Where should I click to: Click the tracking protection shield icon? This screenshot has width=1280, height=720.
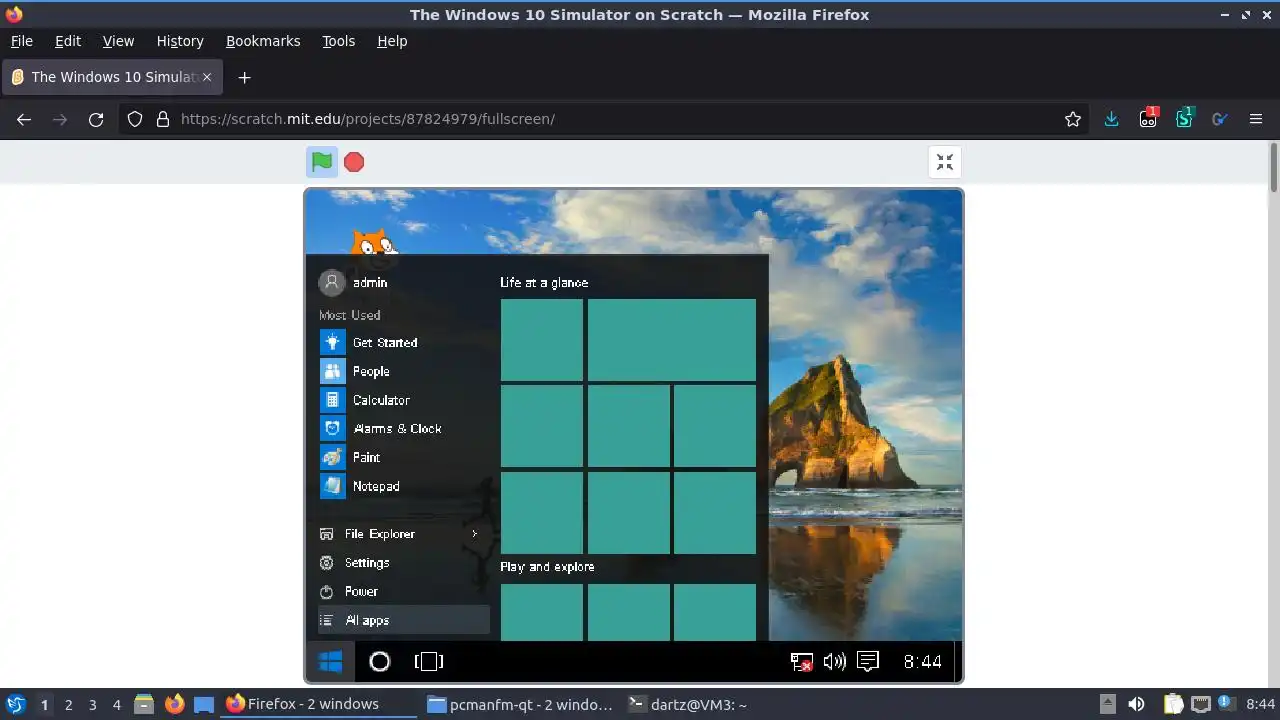[x=135, y=119]
